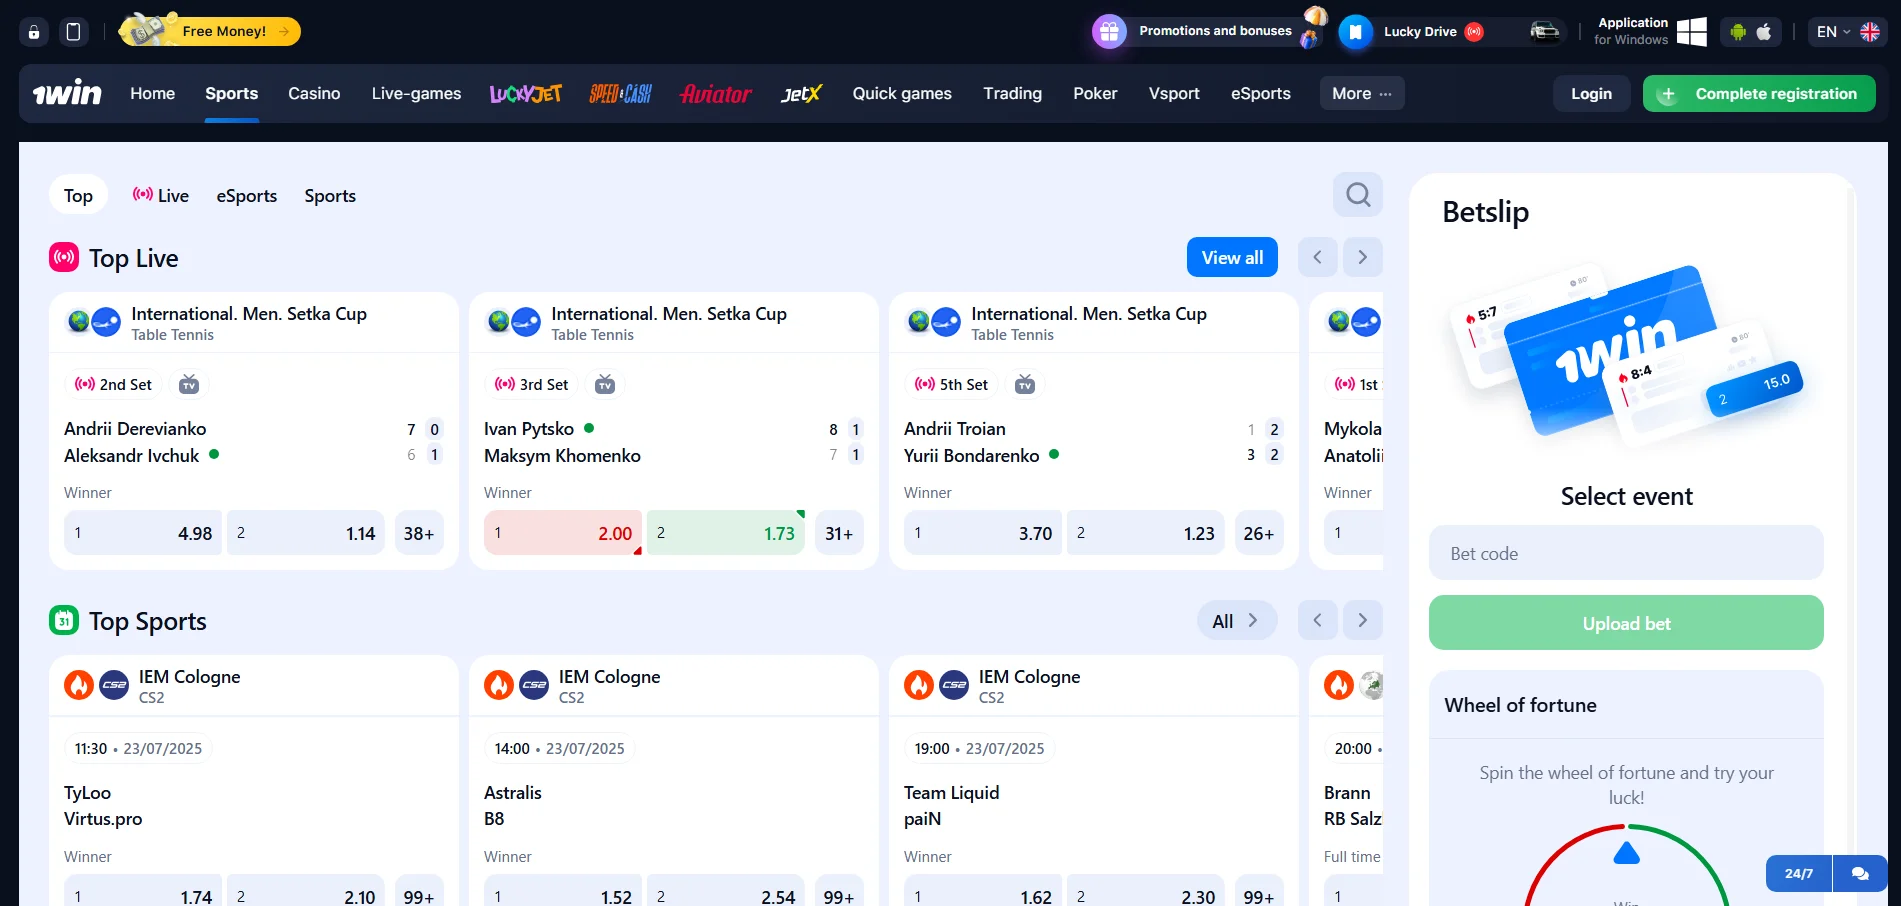Open 38+ more markets
Image resolution: width=1901 pixels, height=906 pixels.
(418, 533)
